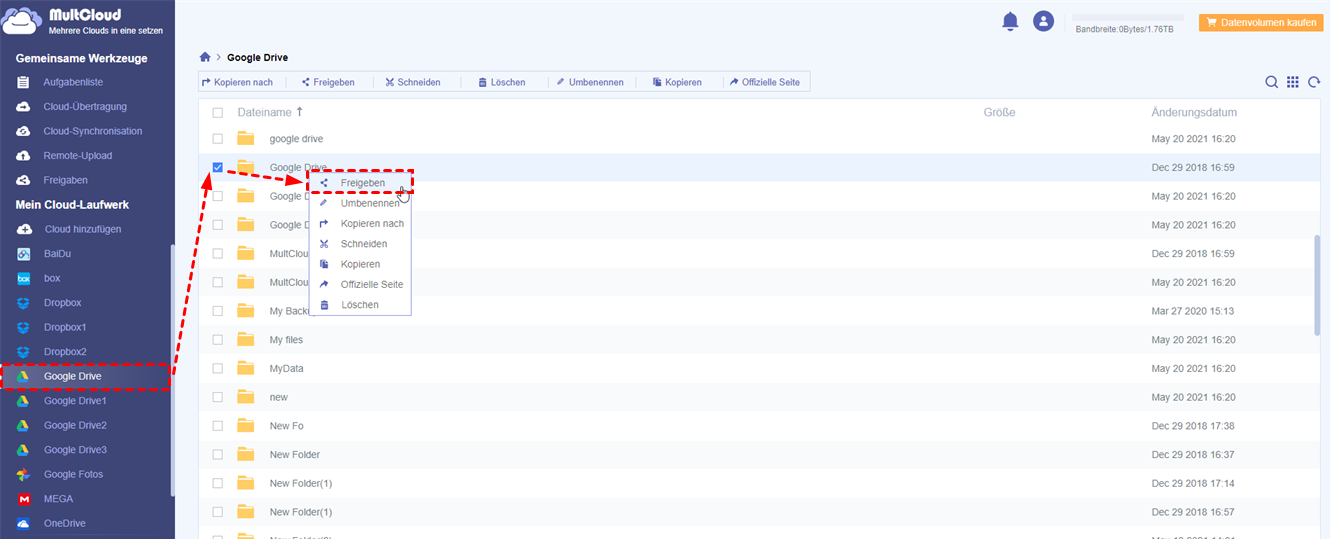This screenshot has width=1331, height=539.
Task: Click the sidebar vertical scrollbar
Action: click(x=172, y=370)
